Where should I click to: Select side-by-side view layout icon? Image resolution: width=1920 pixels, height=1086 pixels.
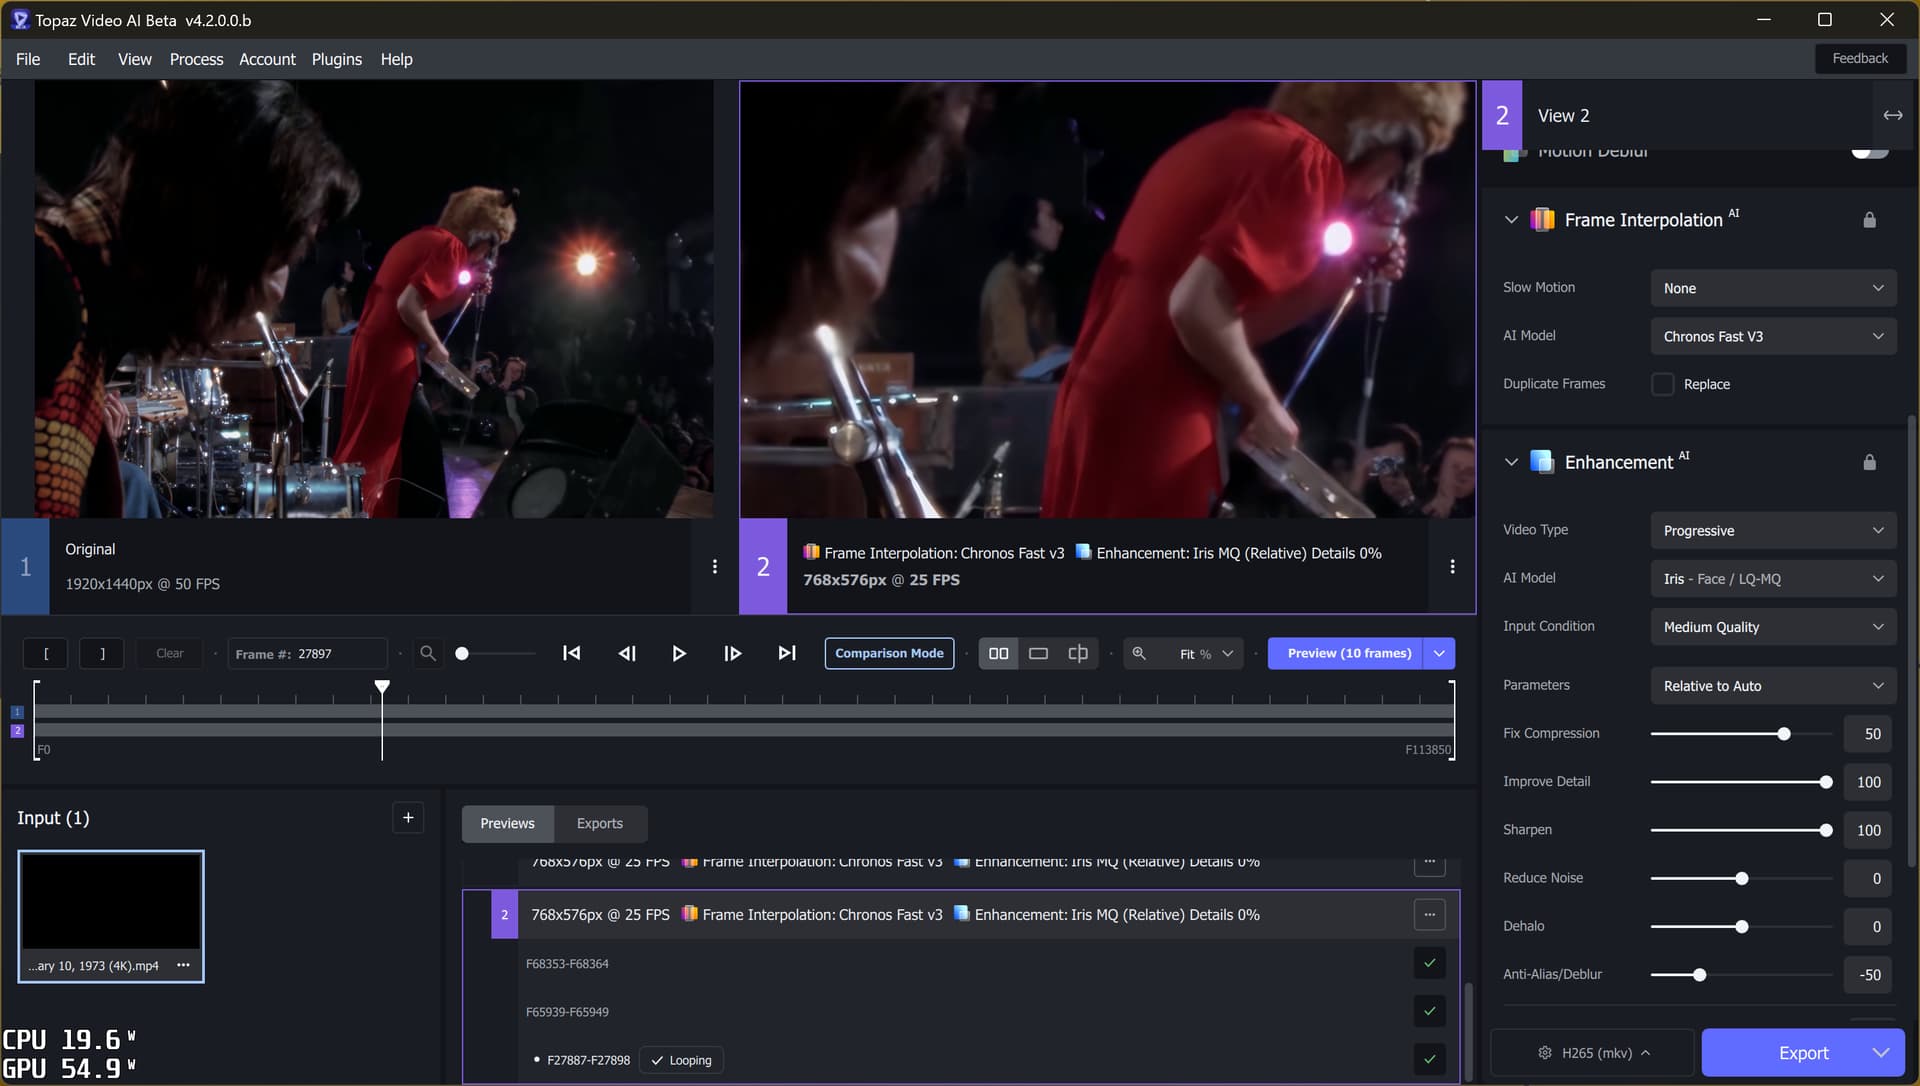coord(998,653)
